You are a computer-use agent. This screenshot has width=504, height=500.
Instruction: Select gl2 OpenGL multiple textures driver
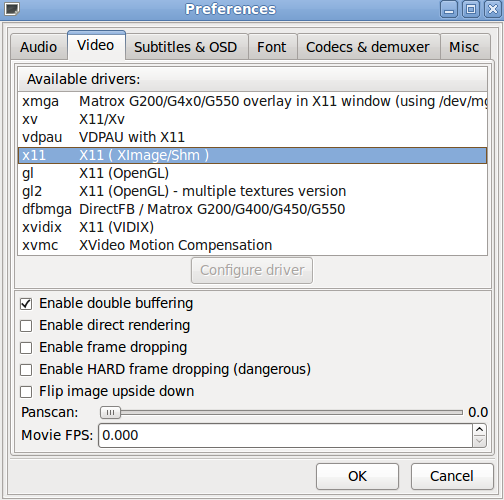(x=252, y=191)
